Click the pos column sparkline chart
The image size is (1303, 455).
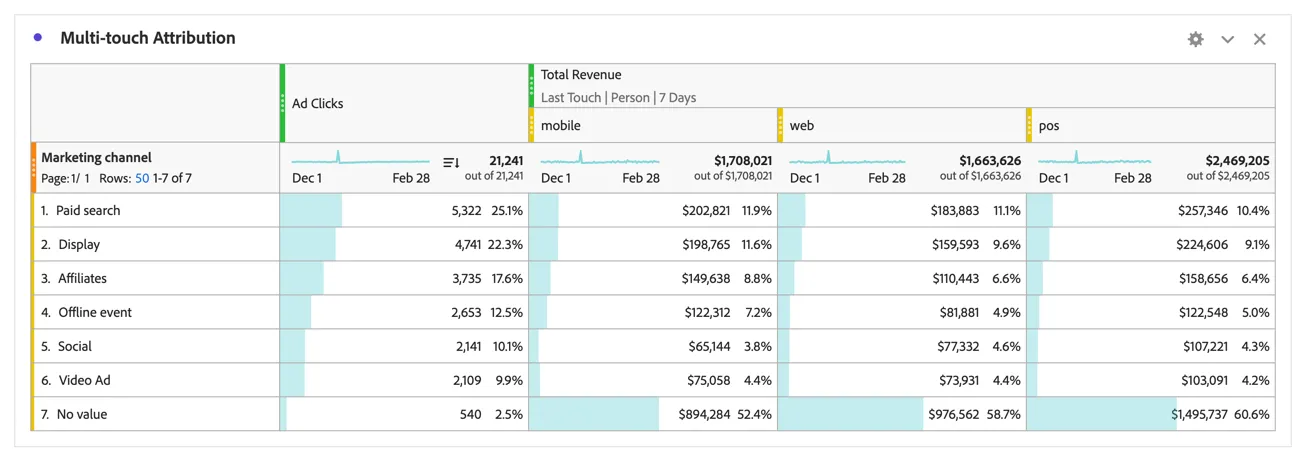(x=1096, y=159)
